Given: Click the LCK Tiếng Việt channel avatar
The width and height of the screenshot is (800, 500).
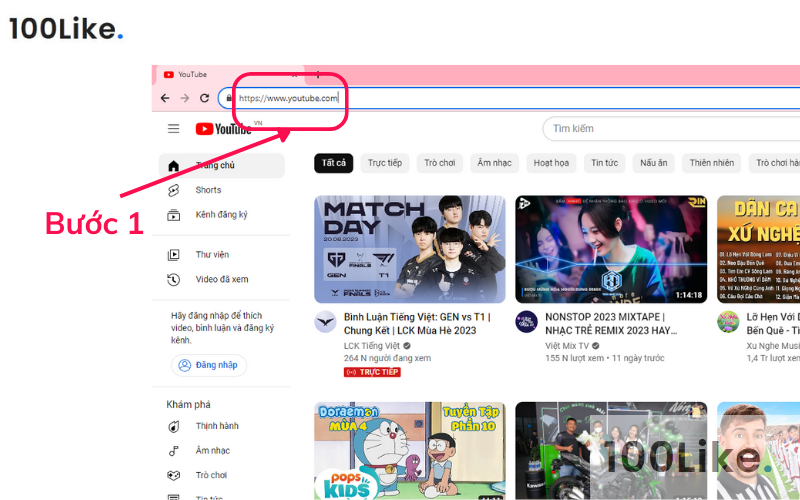Looking at the screenshot, I should [325, 322].
